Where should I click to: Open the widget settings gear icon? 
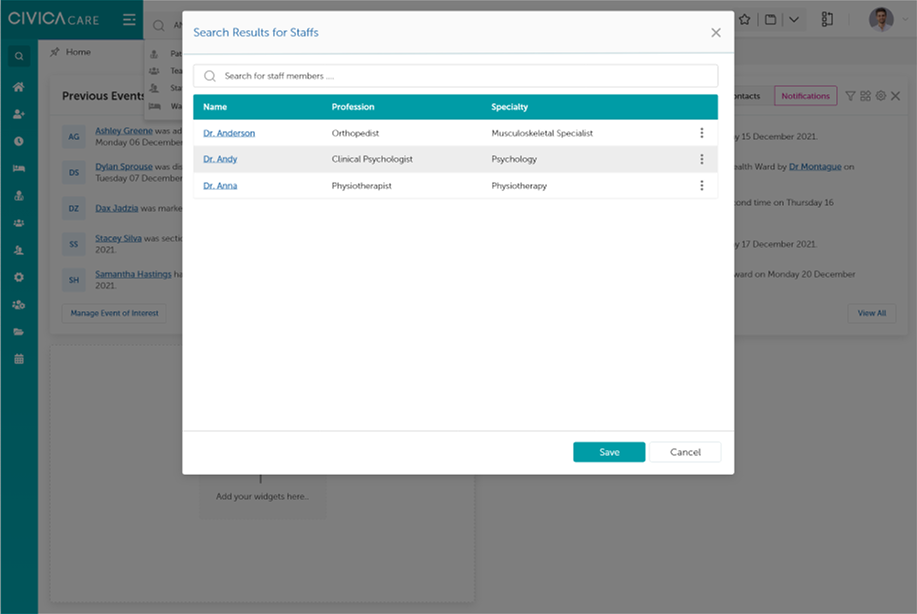(x=881, y=96)
